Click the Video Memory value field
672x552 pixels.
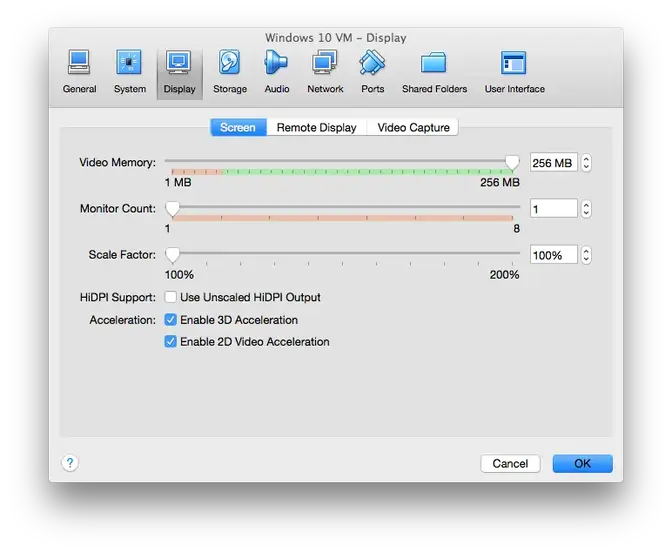(x=554, y=163)
